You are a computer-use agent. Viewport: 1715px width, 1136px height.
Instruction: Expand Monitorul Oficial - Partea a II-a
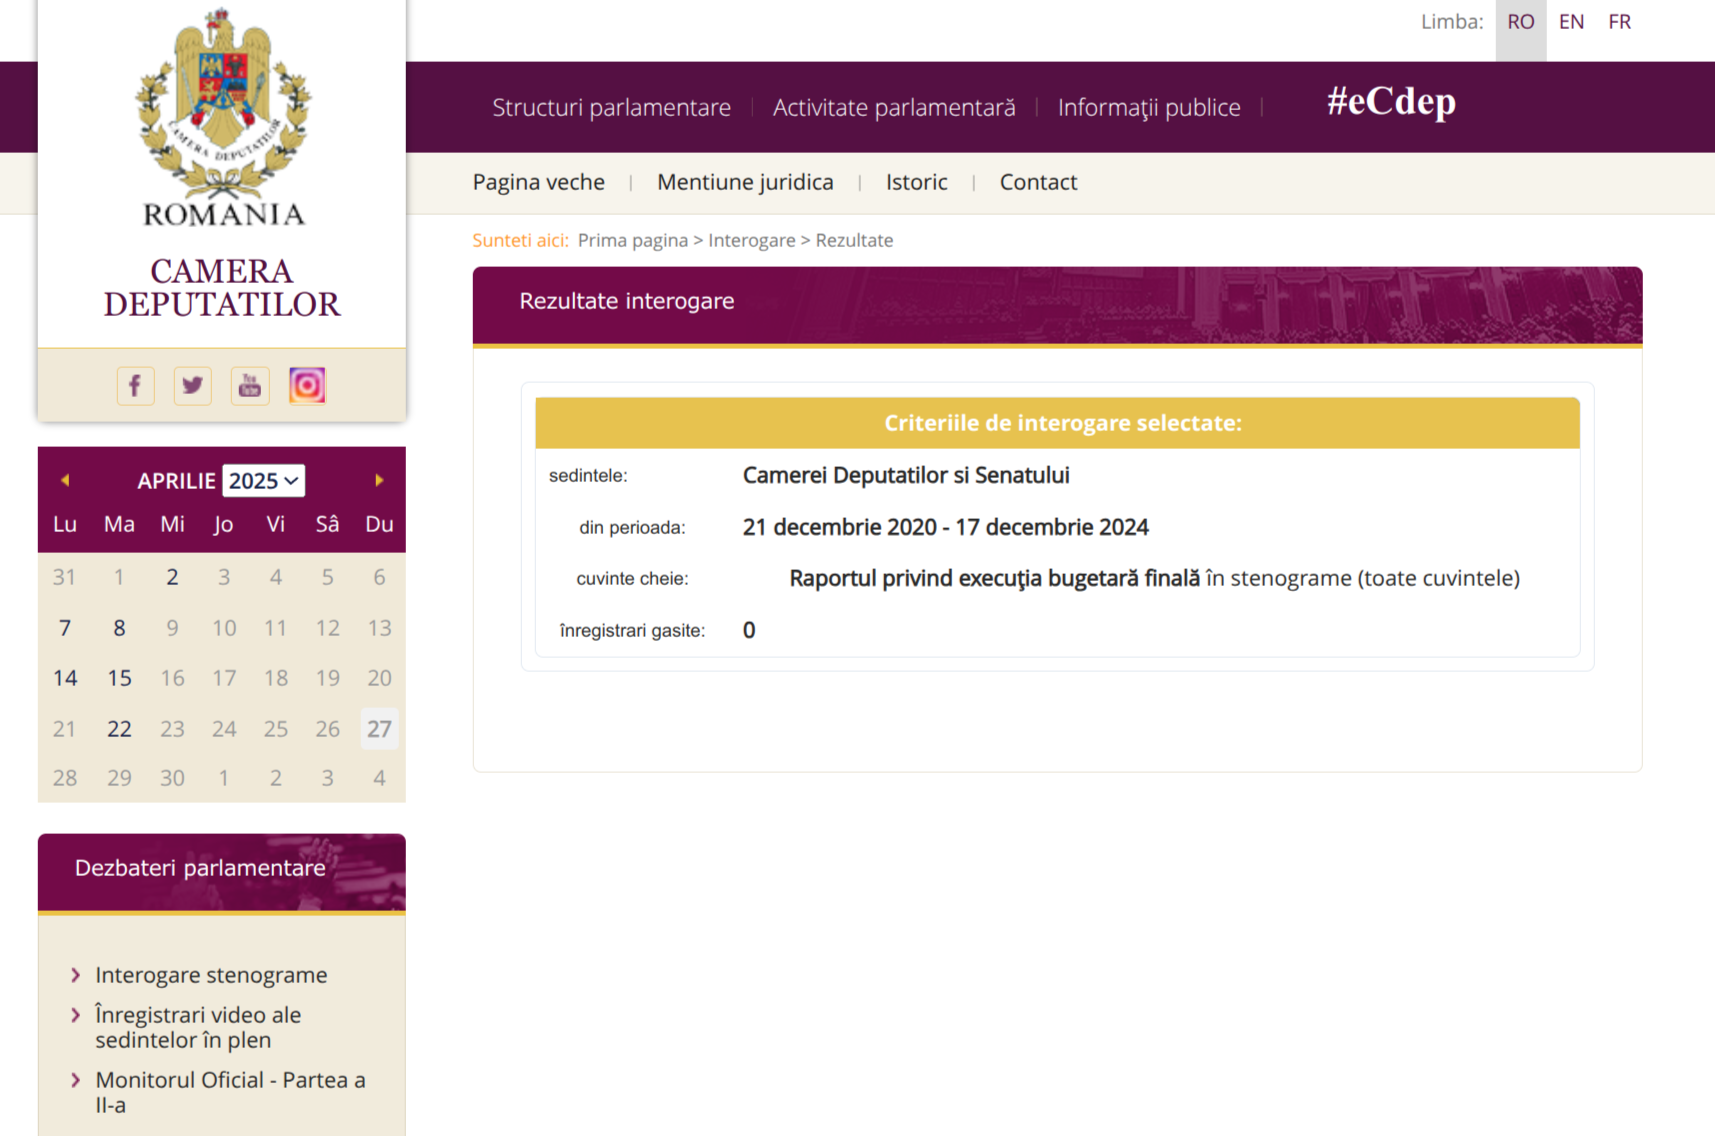click(230, 1092)
